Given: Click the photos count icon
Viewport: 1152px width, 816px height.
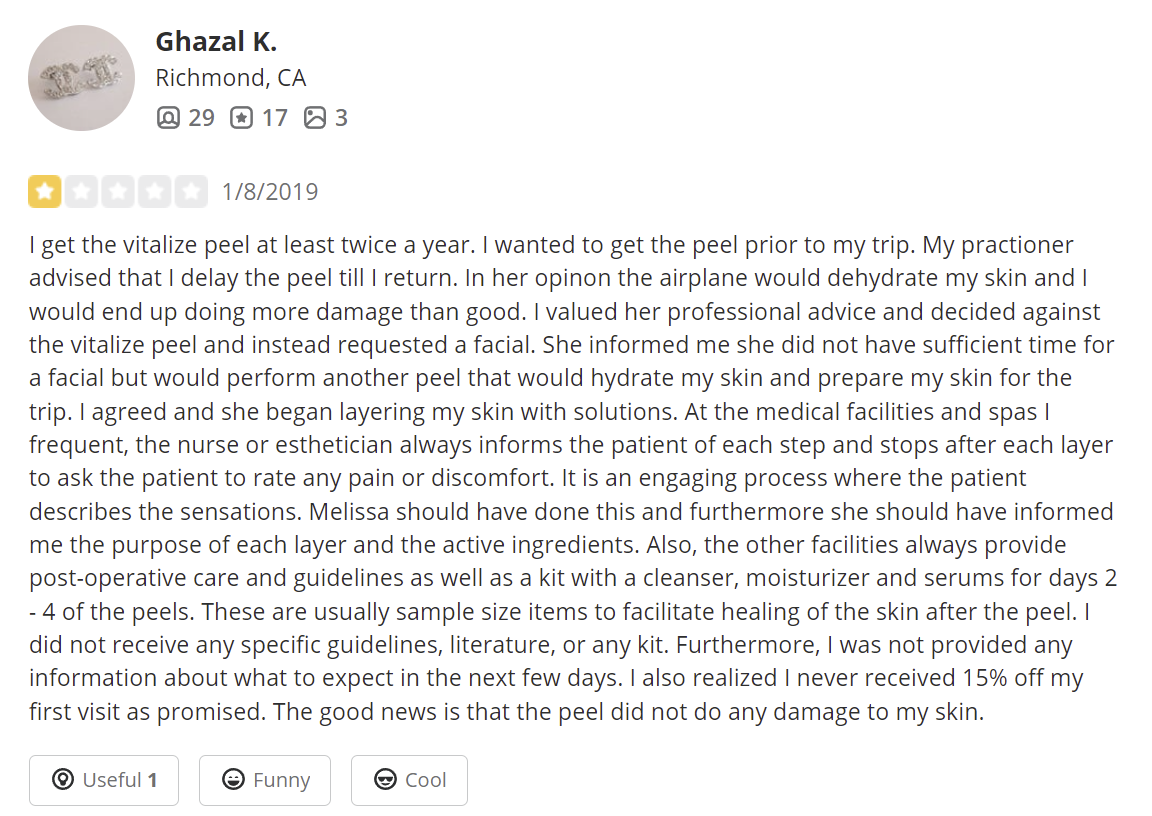Looking at the screenshot, I should tap(314, 118).
